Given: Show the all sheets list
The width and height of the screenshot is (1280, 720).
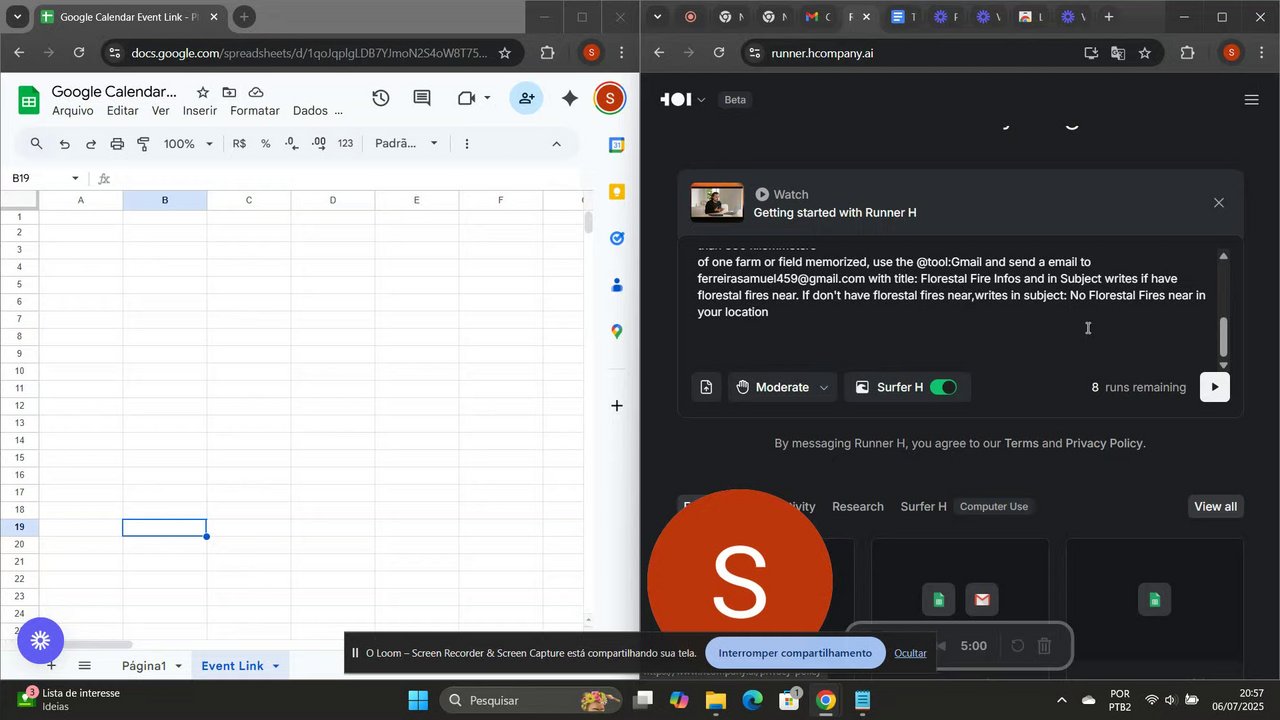Looking at the screenshot, I should click(x=85, y=665).
